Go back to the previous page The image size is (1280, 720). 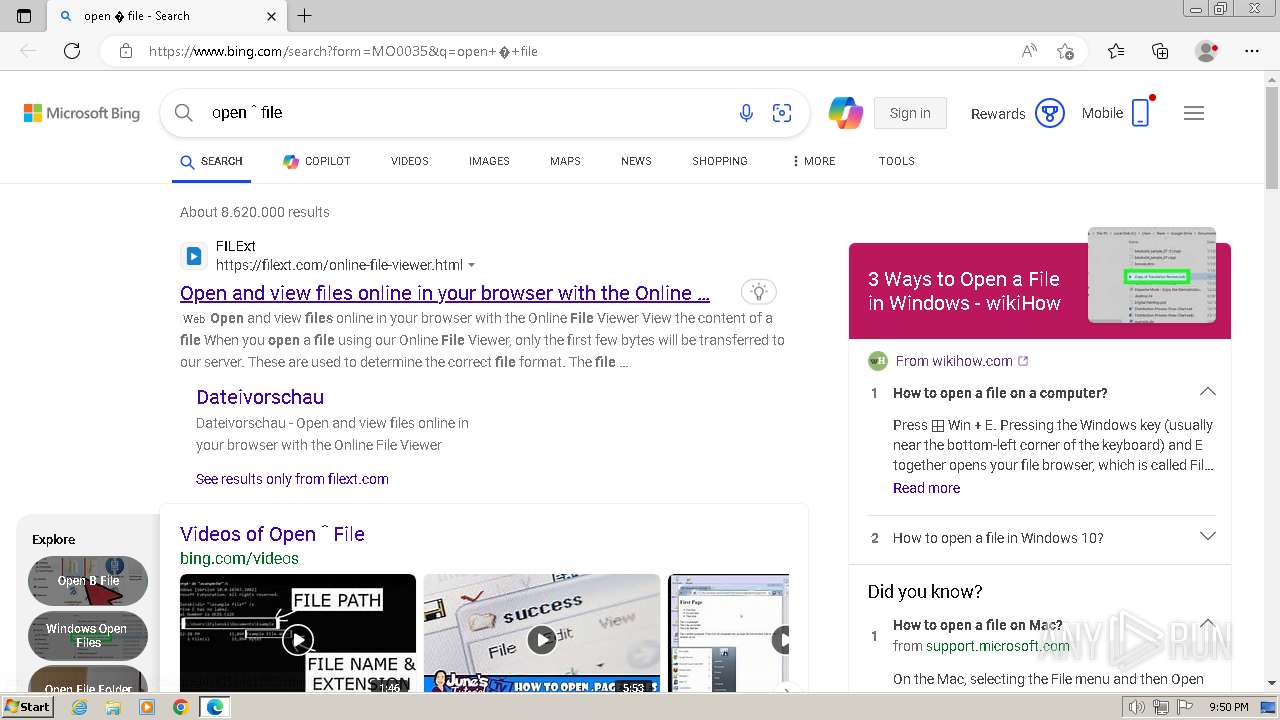pos(28,51)
